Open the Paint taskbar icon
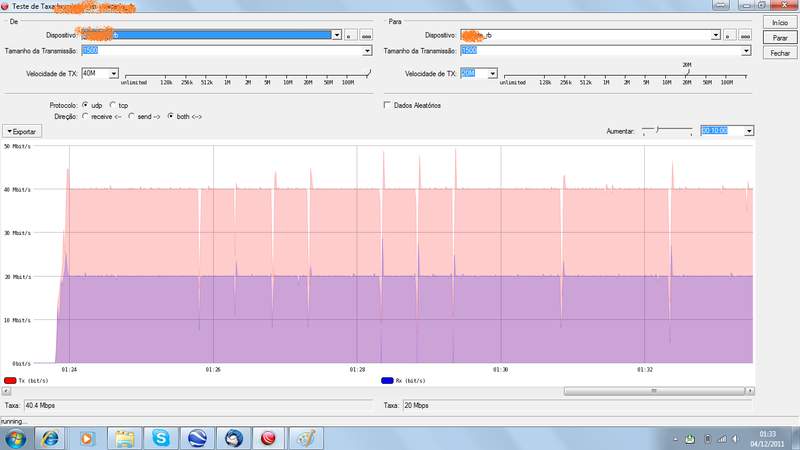This screenshot has width=800, height=450. click(x=305, y=438)
